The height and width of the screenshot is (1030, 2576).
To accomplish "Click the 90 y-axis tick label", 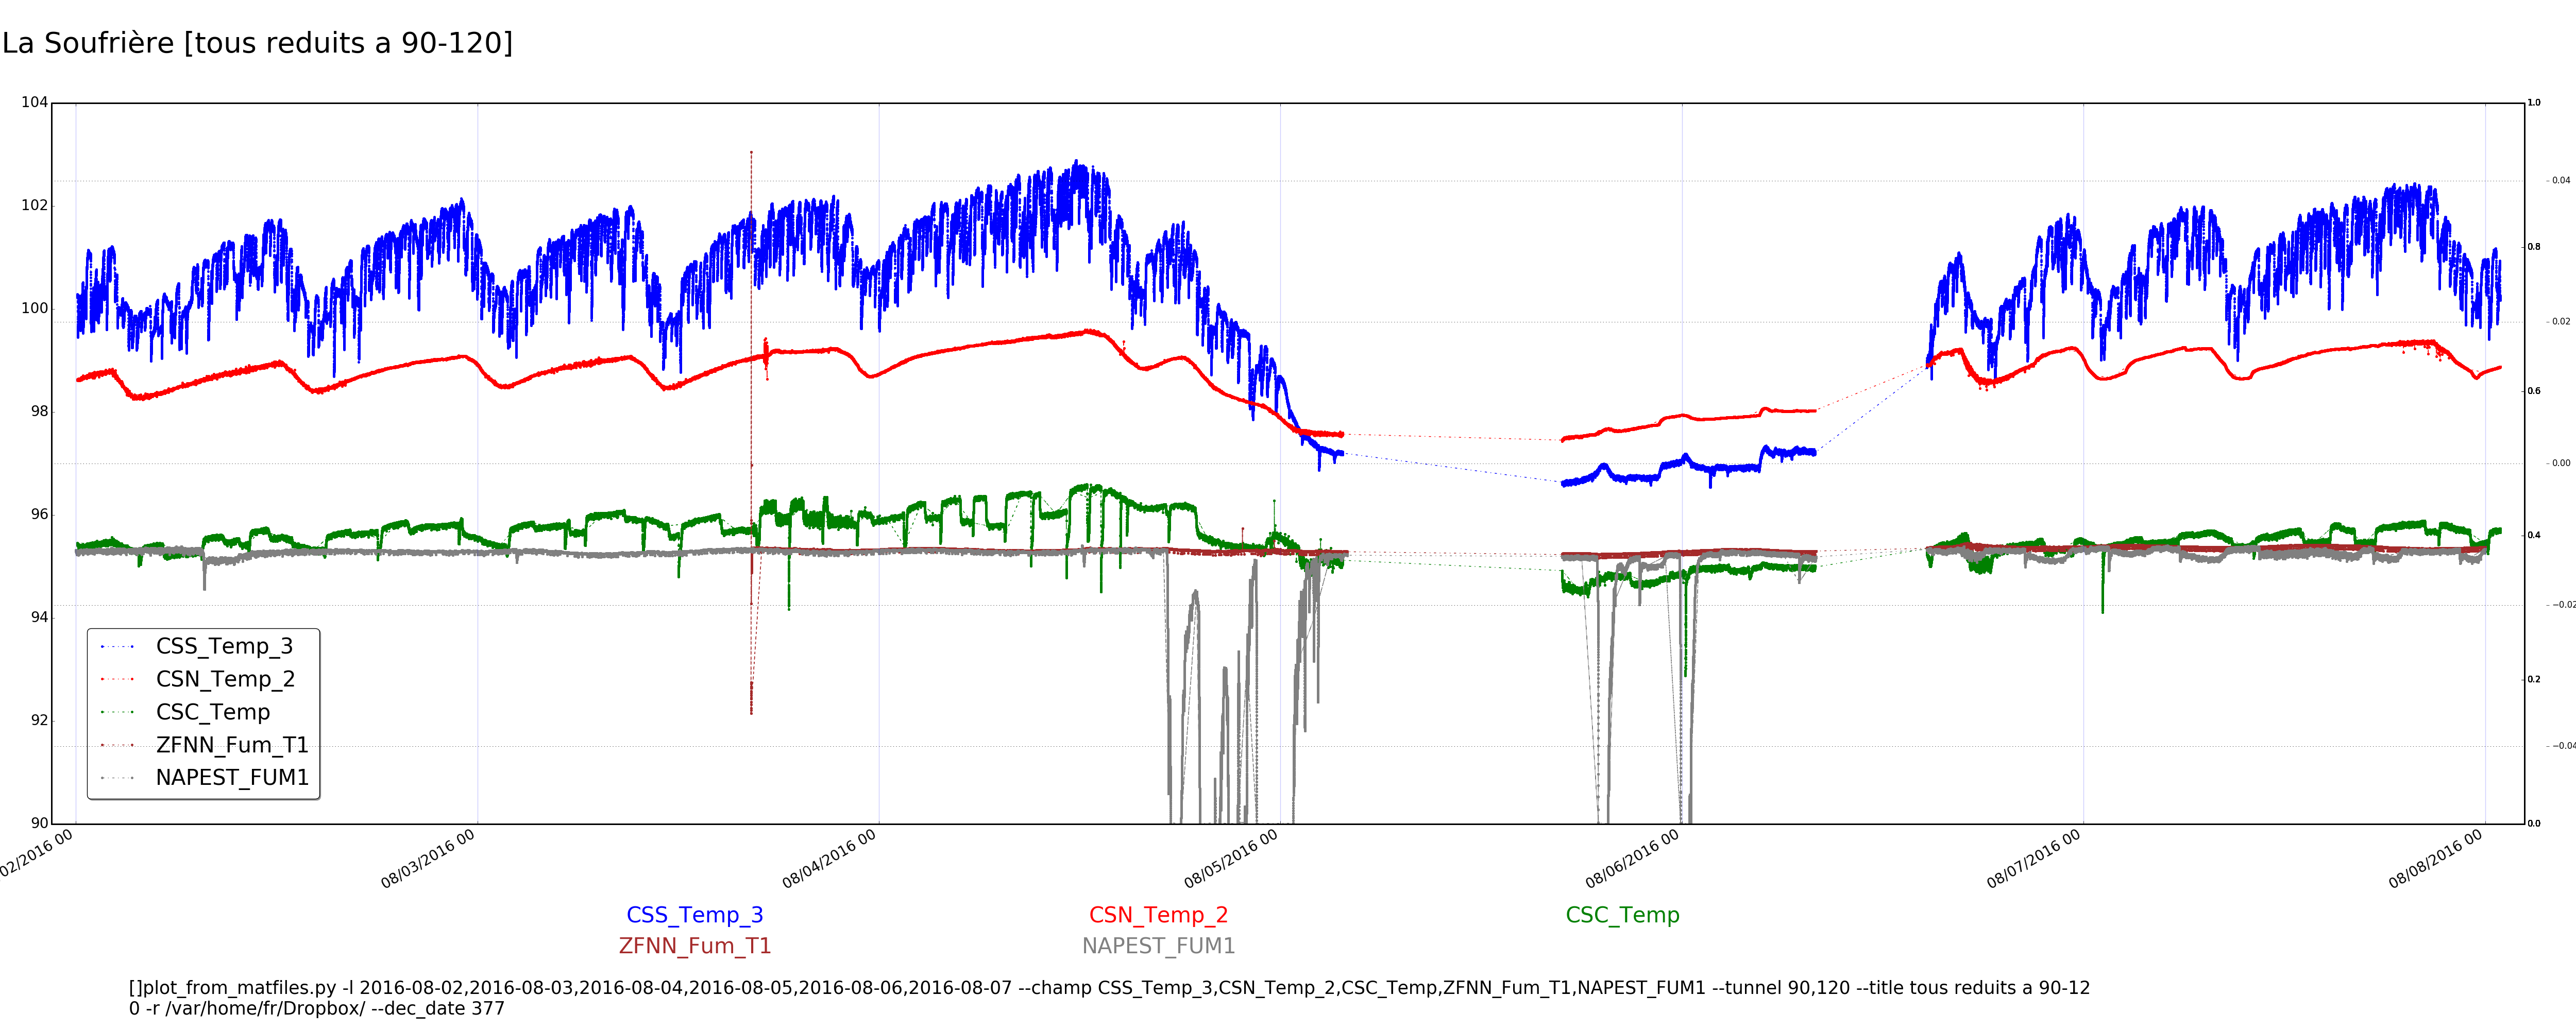I will click(x=39, y=823).
